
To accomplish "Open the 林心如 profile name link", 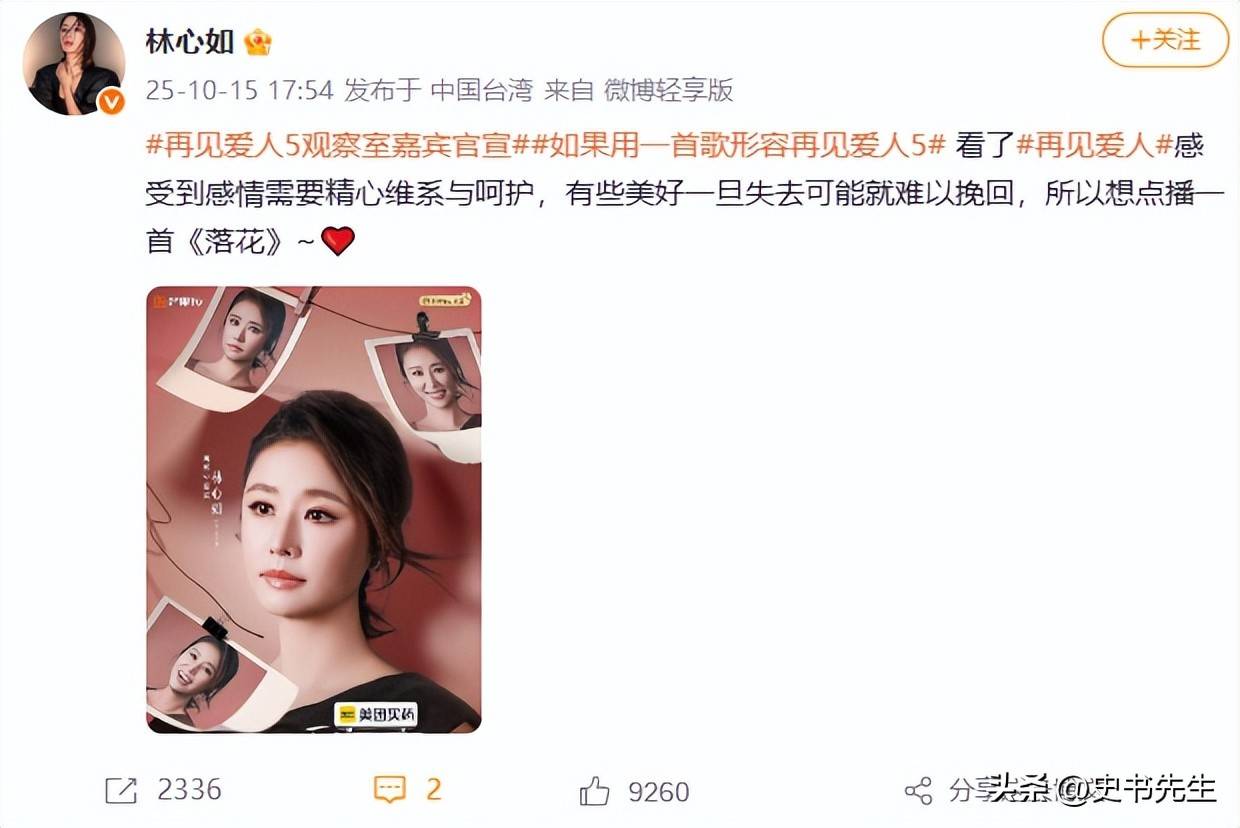I will click(190, 42).
